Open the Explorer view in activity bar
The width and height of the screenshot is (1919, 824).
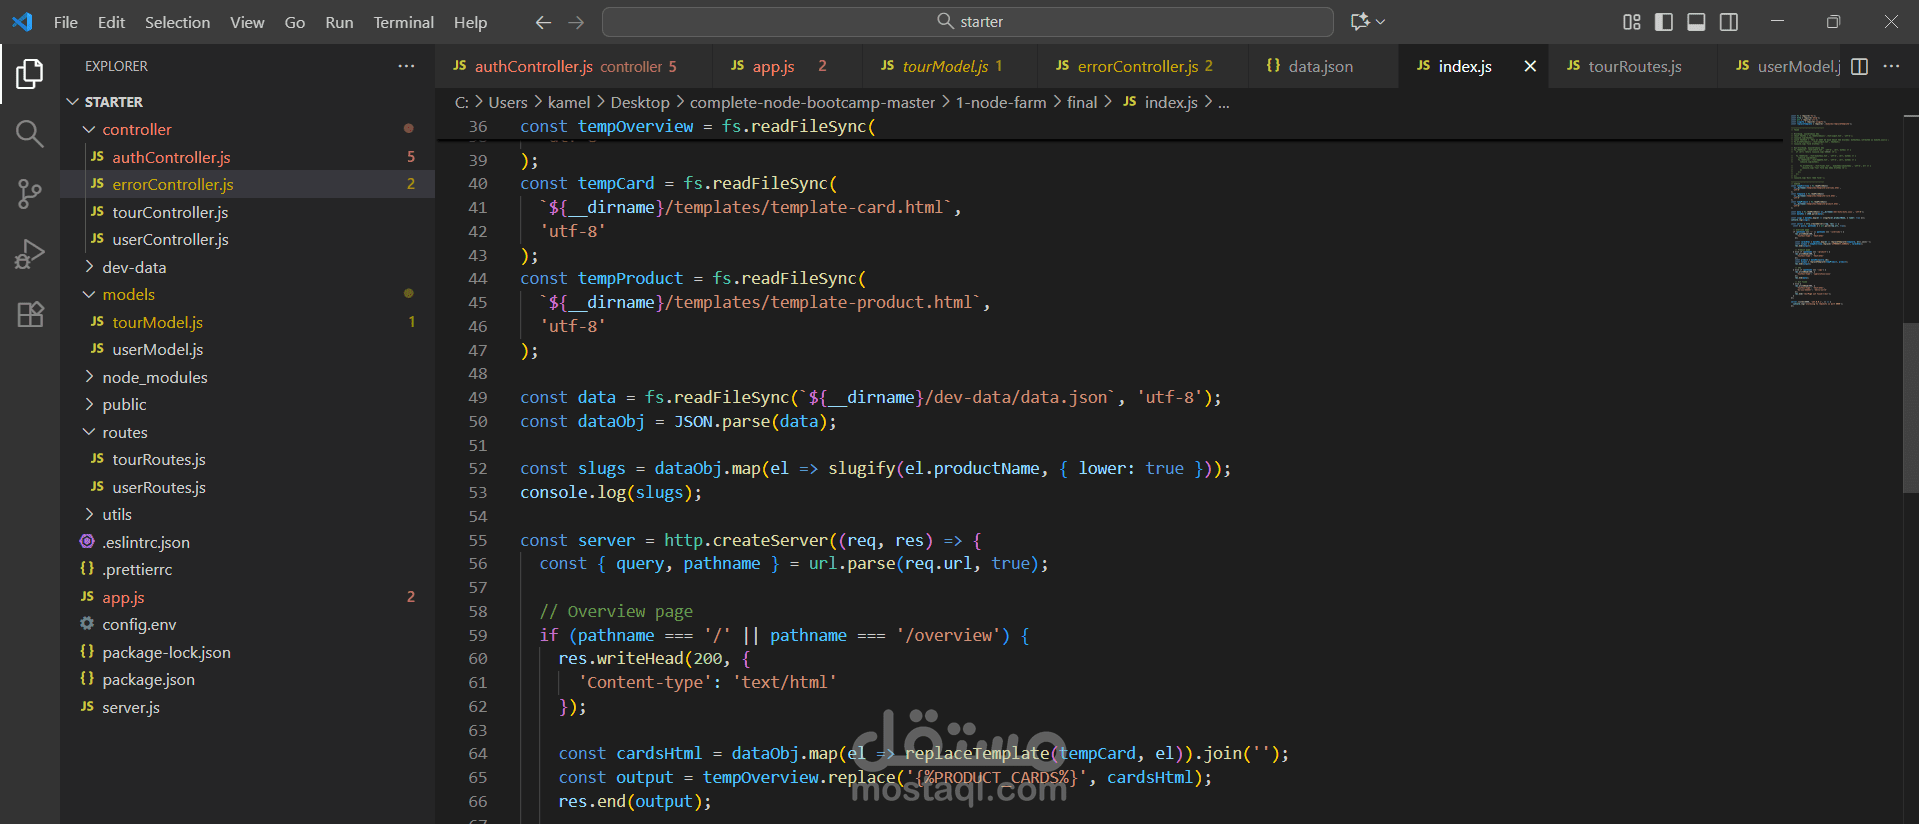[30, 74]
